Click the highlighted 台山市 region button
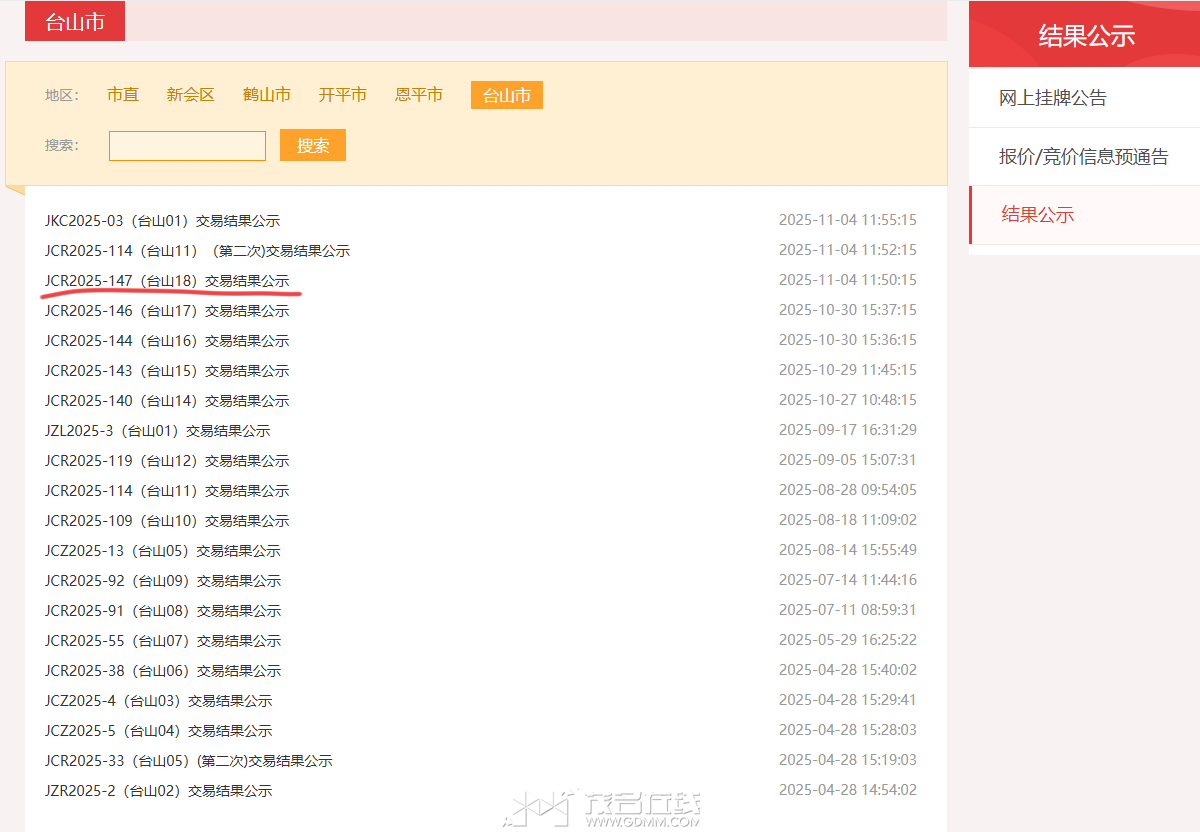The height and width of the screenshot is (832, 1200). 506,94
